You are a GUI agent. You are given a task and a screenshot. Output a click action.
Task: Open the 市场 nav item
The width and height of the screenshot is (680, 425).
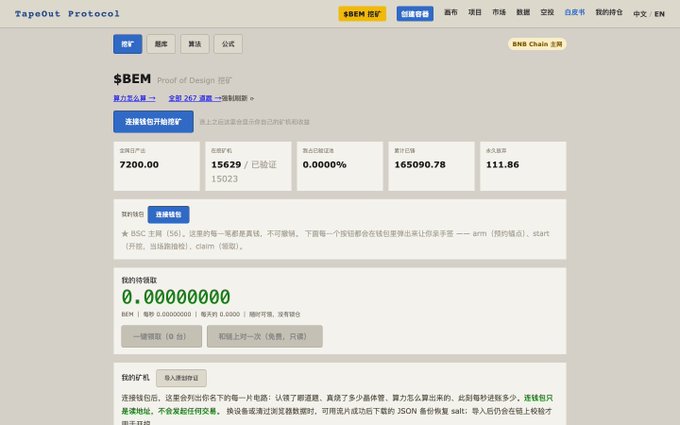499,13
